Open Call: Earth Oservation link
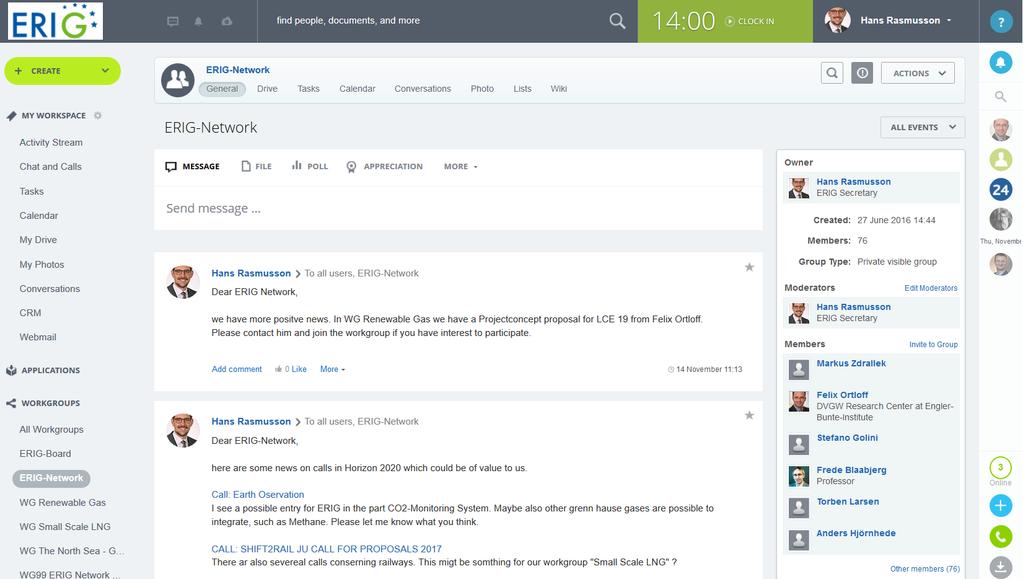1023x579 pixels. click(258, 495)
